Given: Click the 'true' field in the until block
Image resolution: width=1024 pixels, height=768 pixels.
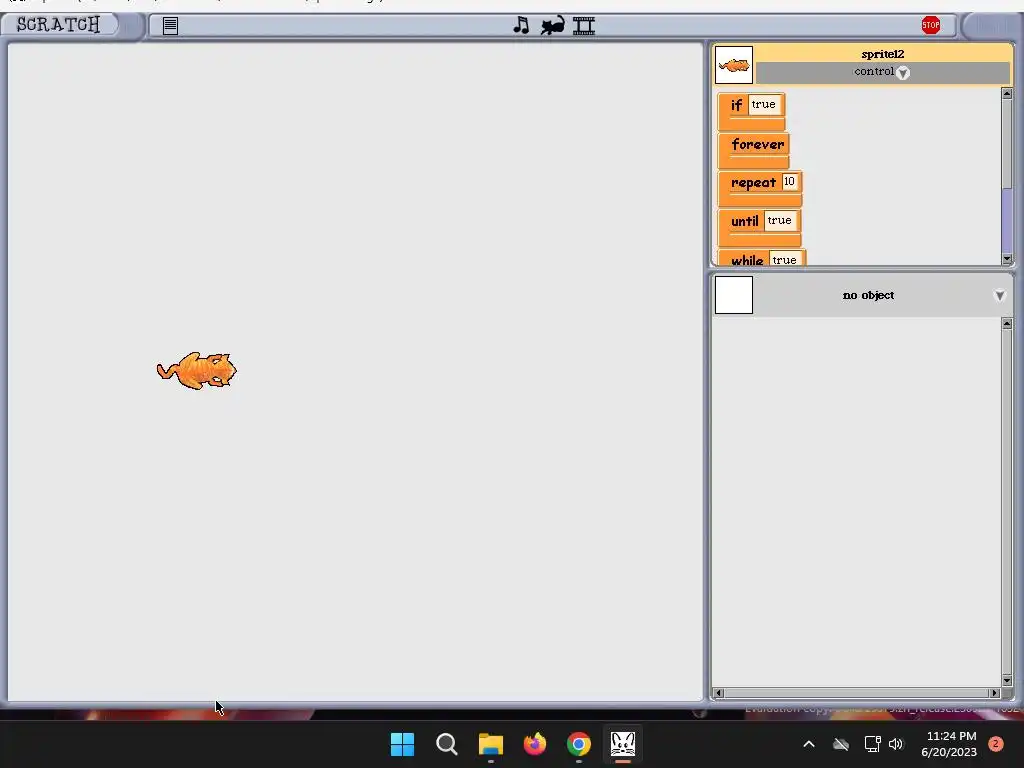Looking at the screenshot, I should click(780, 221).
